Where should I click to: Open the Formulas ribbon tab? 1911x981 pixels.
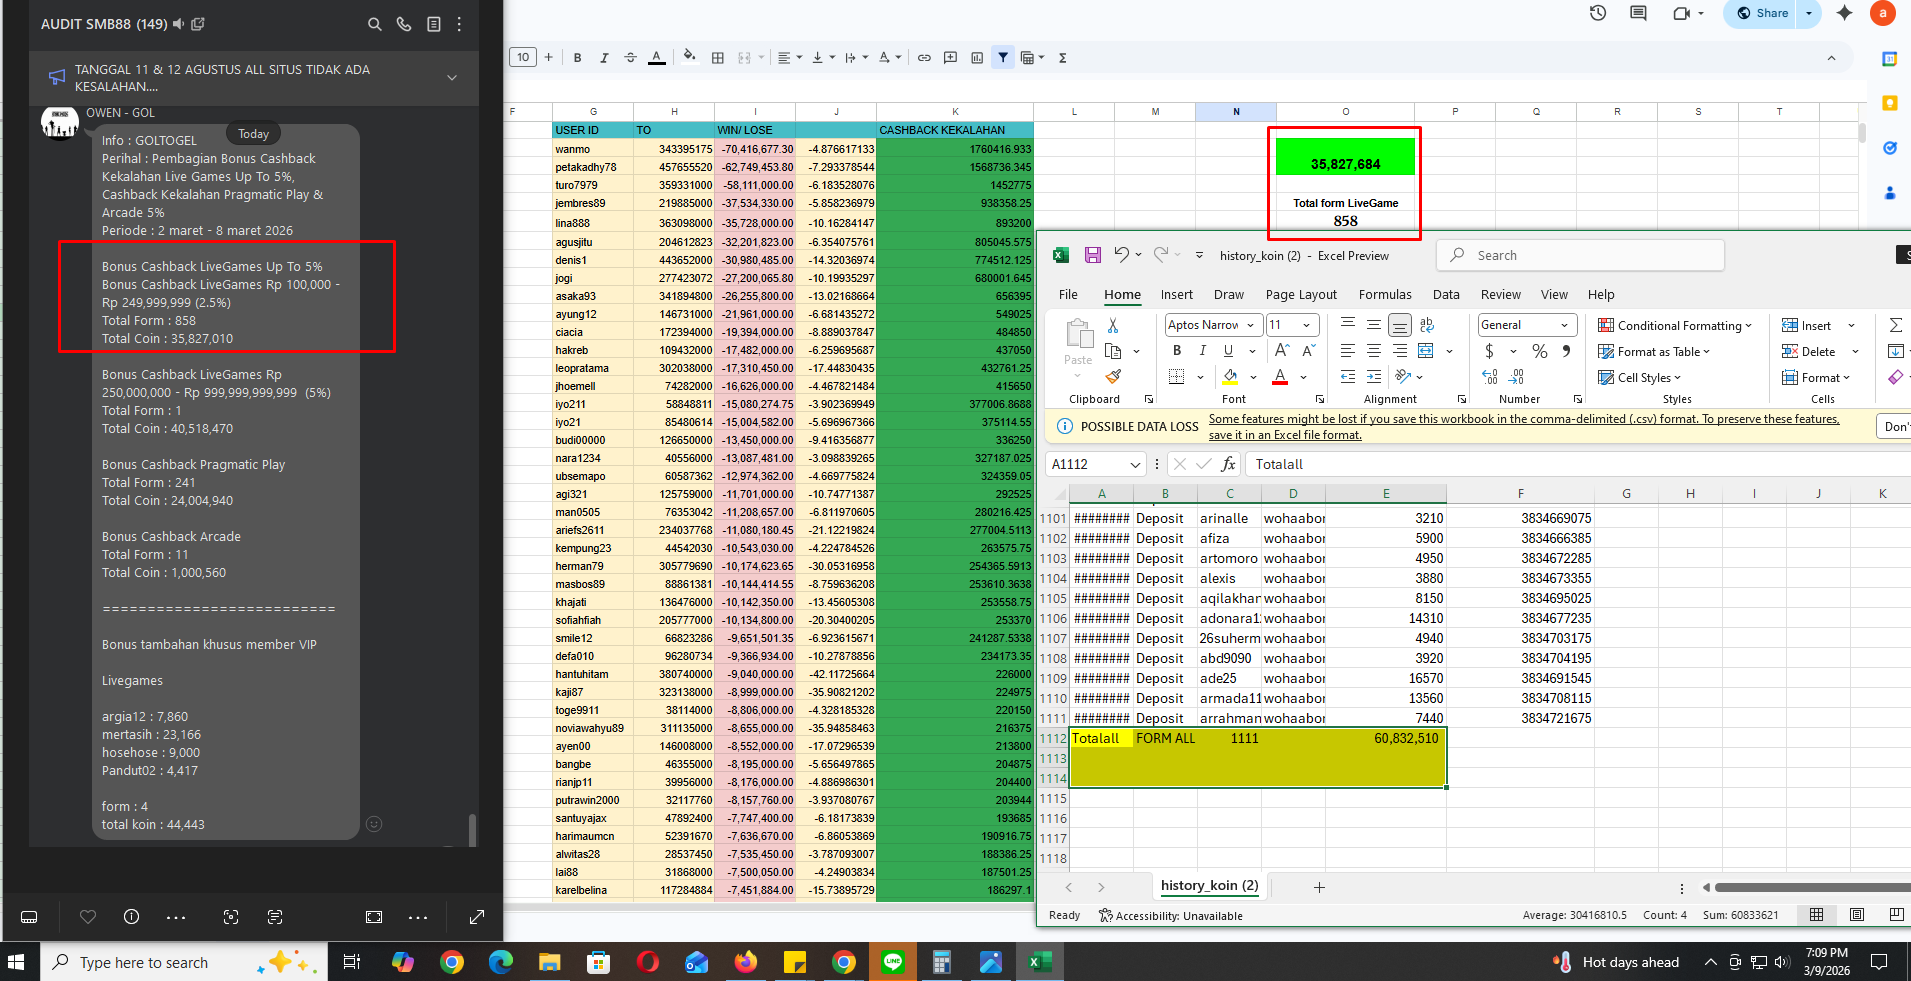pyautogui.click(x=1384, y=295)
